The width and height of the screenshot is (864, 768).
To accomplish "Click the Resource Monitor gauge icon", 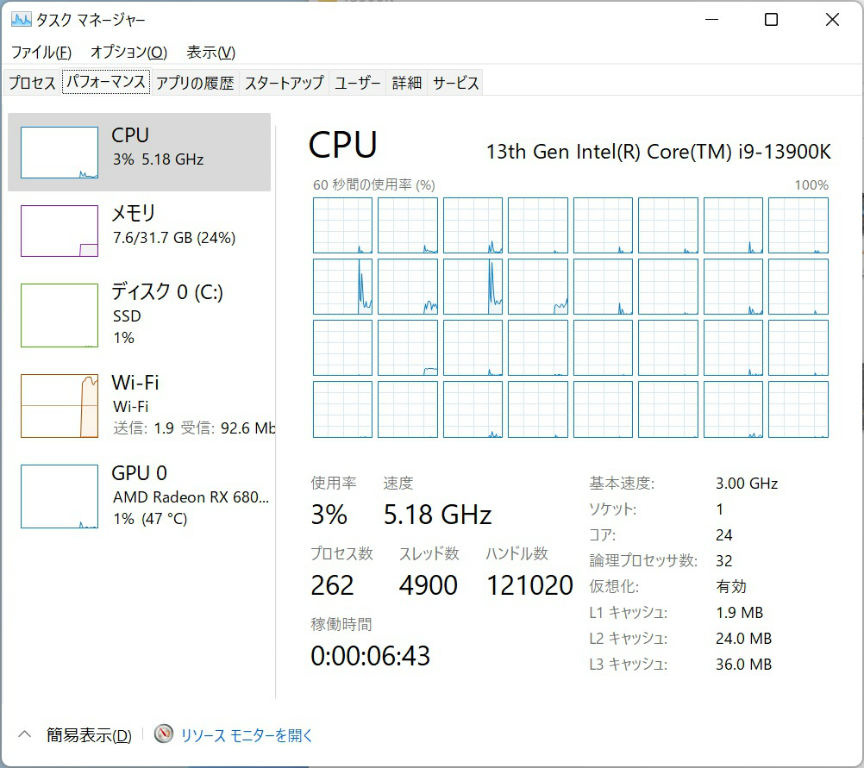I will click(x=164, y=735).
